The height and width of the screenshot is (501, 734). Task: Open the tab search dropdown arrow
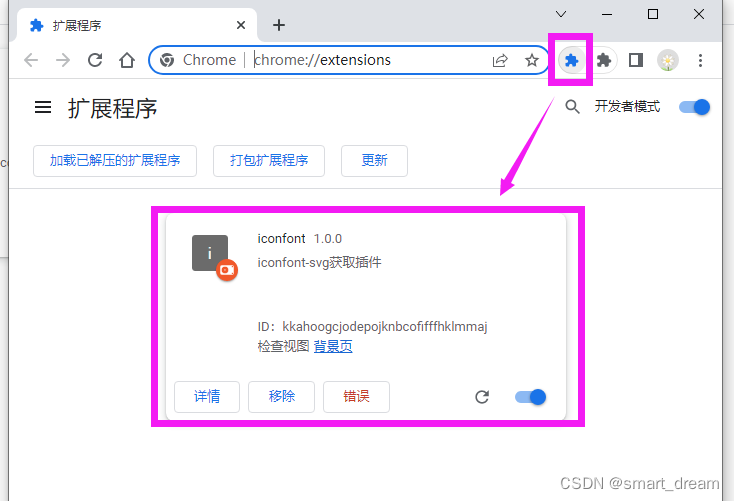(x=561, y=14)
